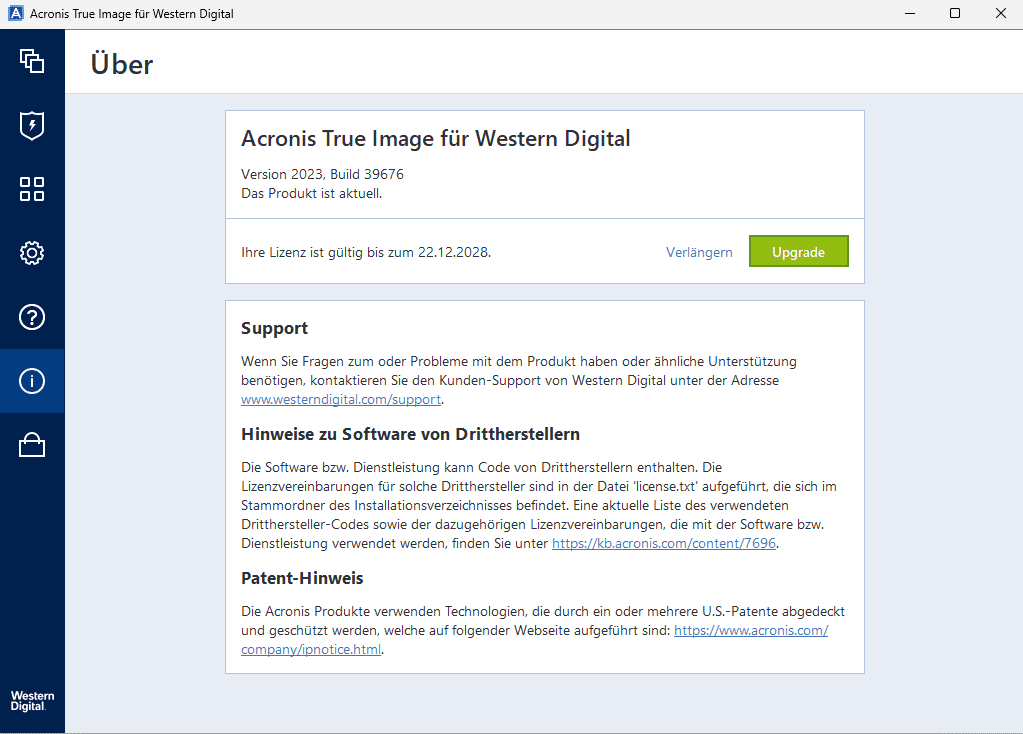Click 'Hinweise zu Software von Drittherstellern' heading

coord(410,435)
